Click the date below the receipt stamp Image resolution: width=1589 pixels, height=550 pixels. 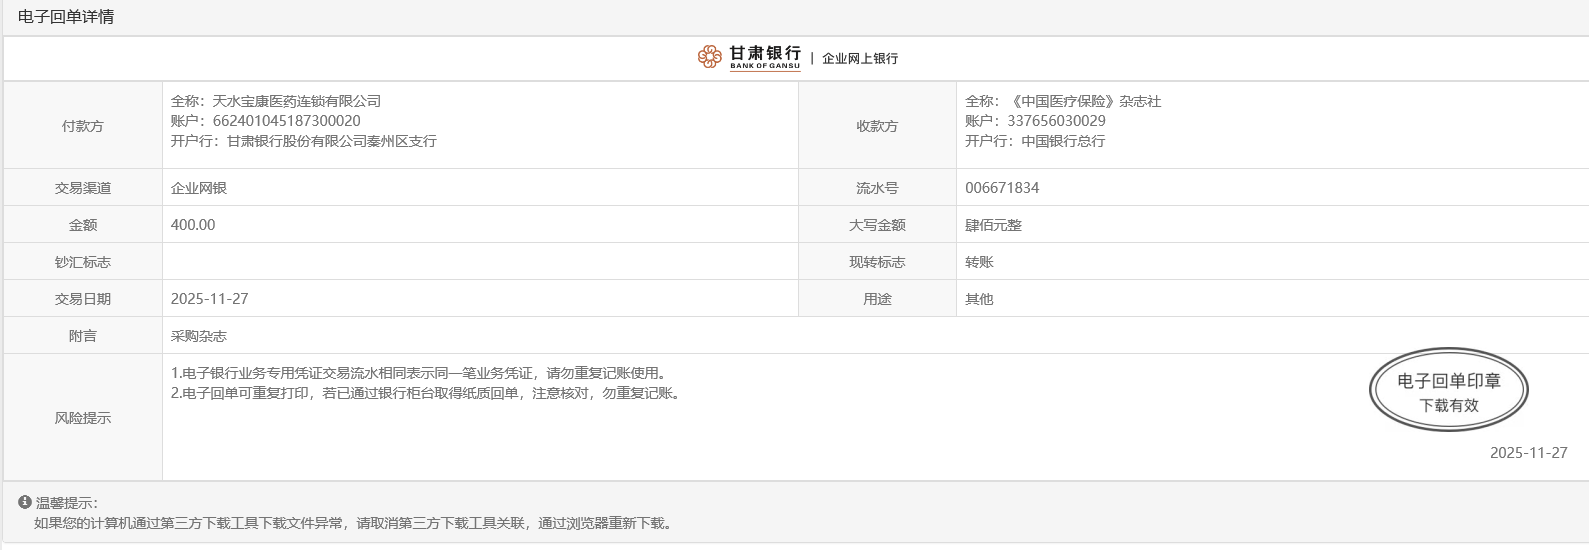pos(1528,453)
